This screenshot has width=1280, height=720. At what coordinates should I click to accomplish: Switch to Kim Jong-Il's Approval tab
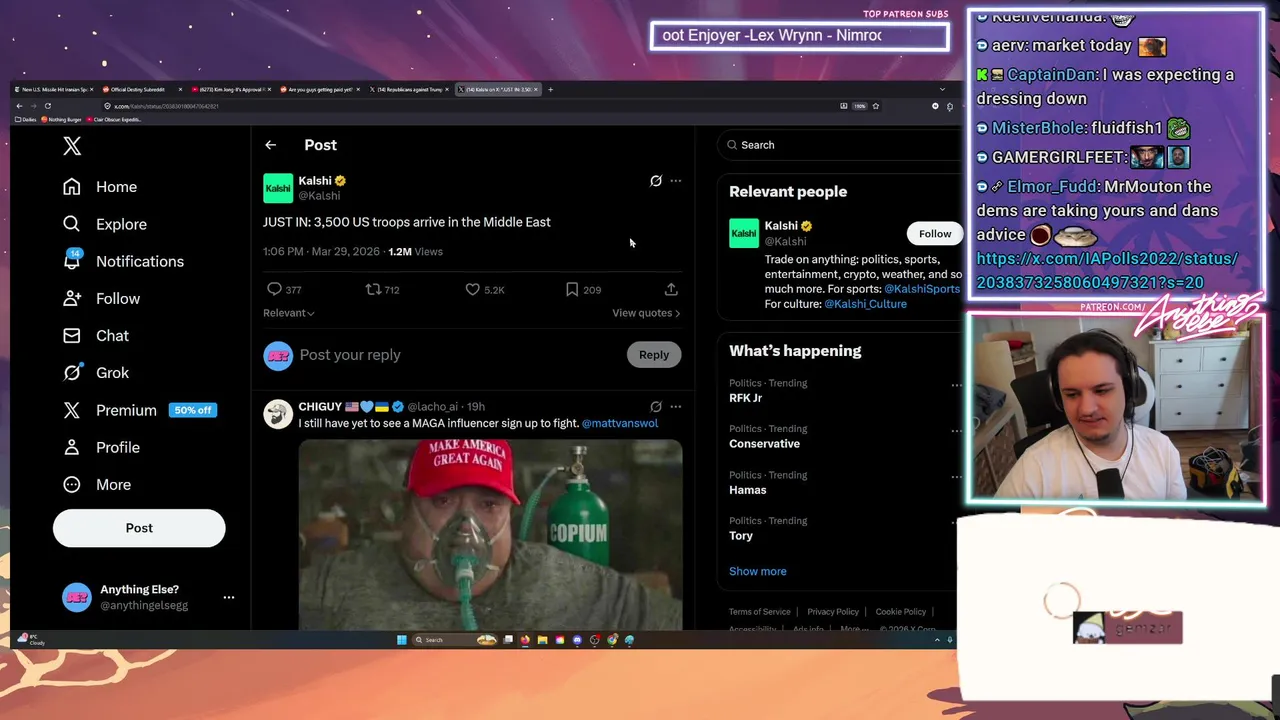pos(231,90)
